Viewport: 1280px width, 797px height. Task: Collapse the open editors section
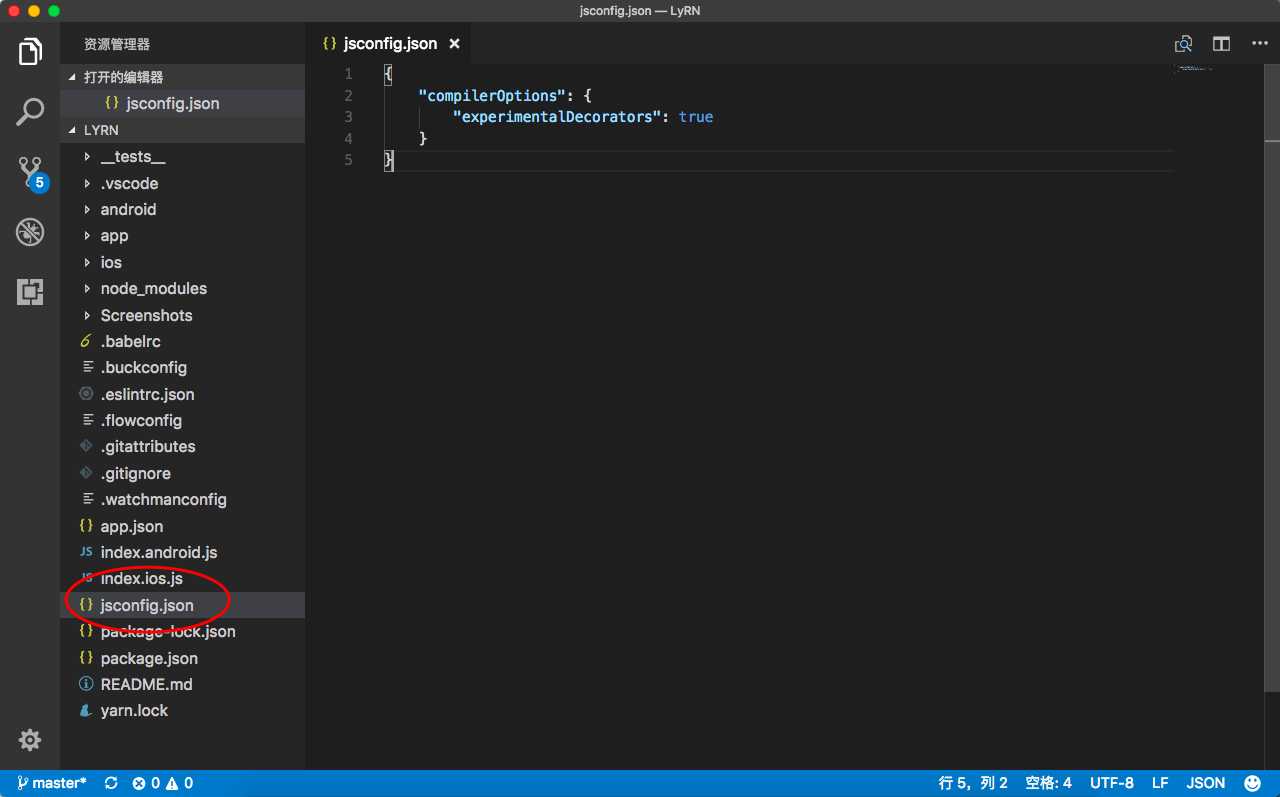[122, 77]
